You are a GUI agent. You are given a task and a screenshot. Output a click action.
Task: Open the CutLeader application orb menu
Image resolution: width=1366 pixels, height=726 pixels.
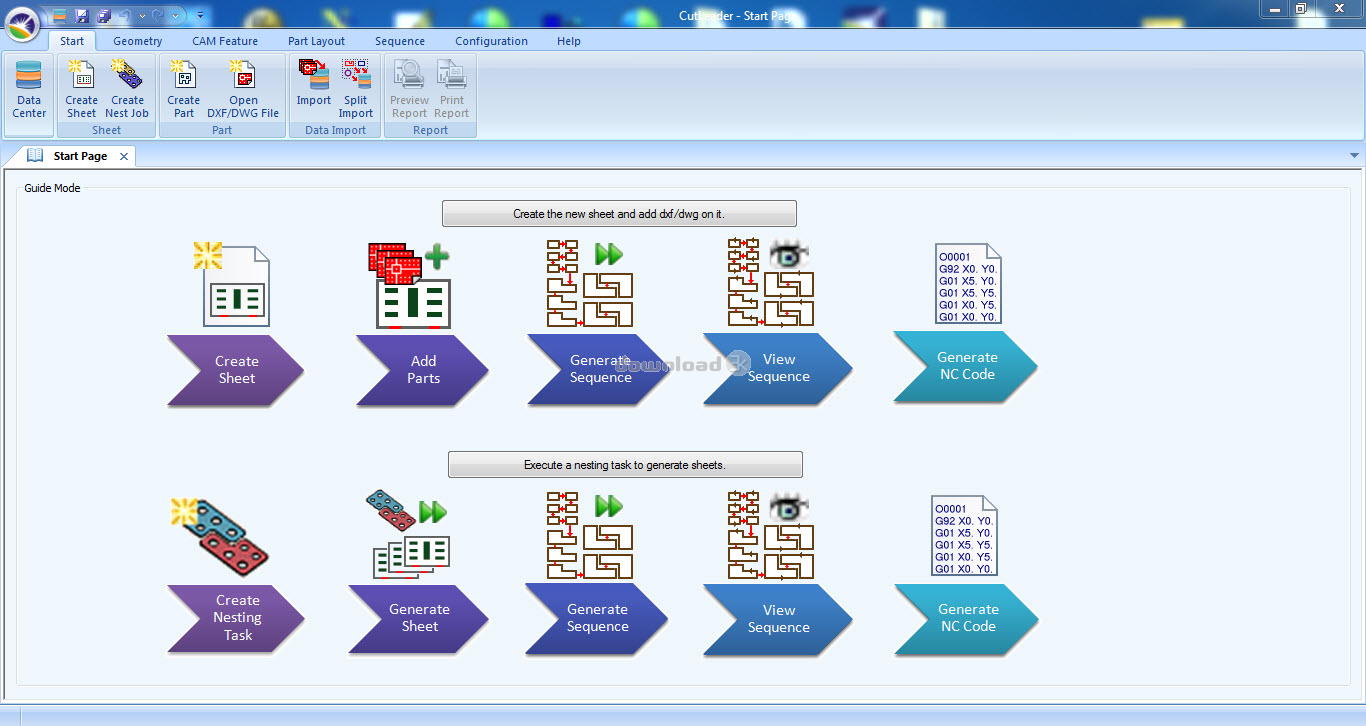(22, 23)
